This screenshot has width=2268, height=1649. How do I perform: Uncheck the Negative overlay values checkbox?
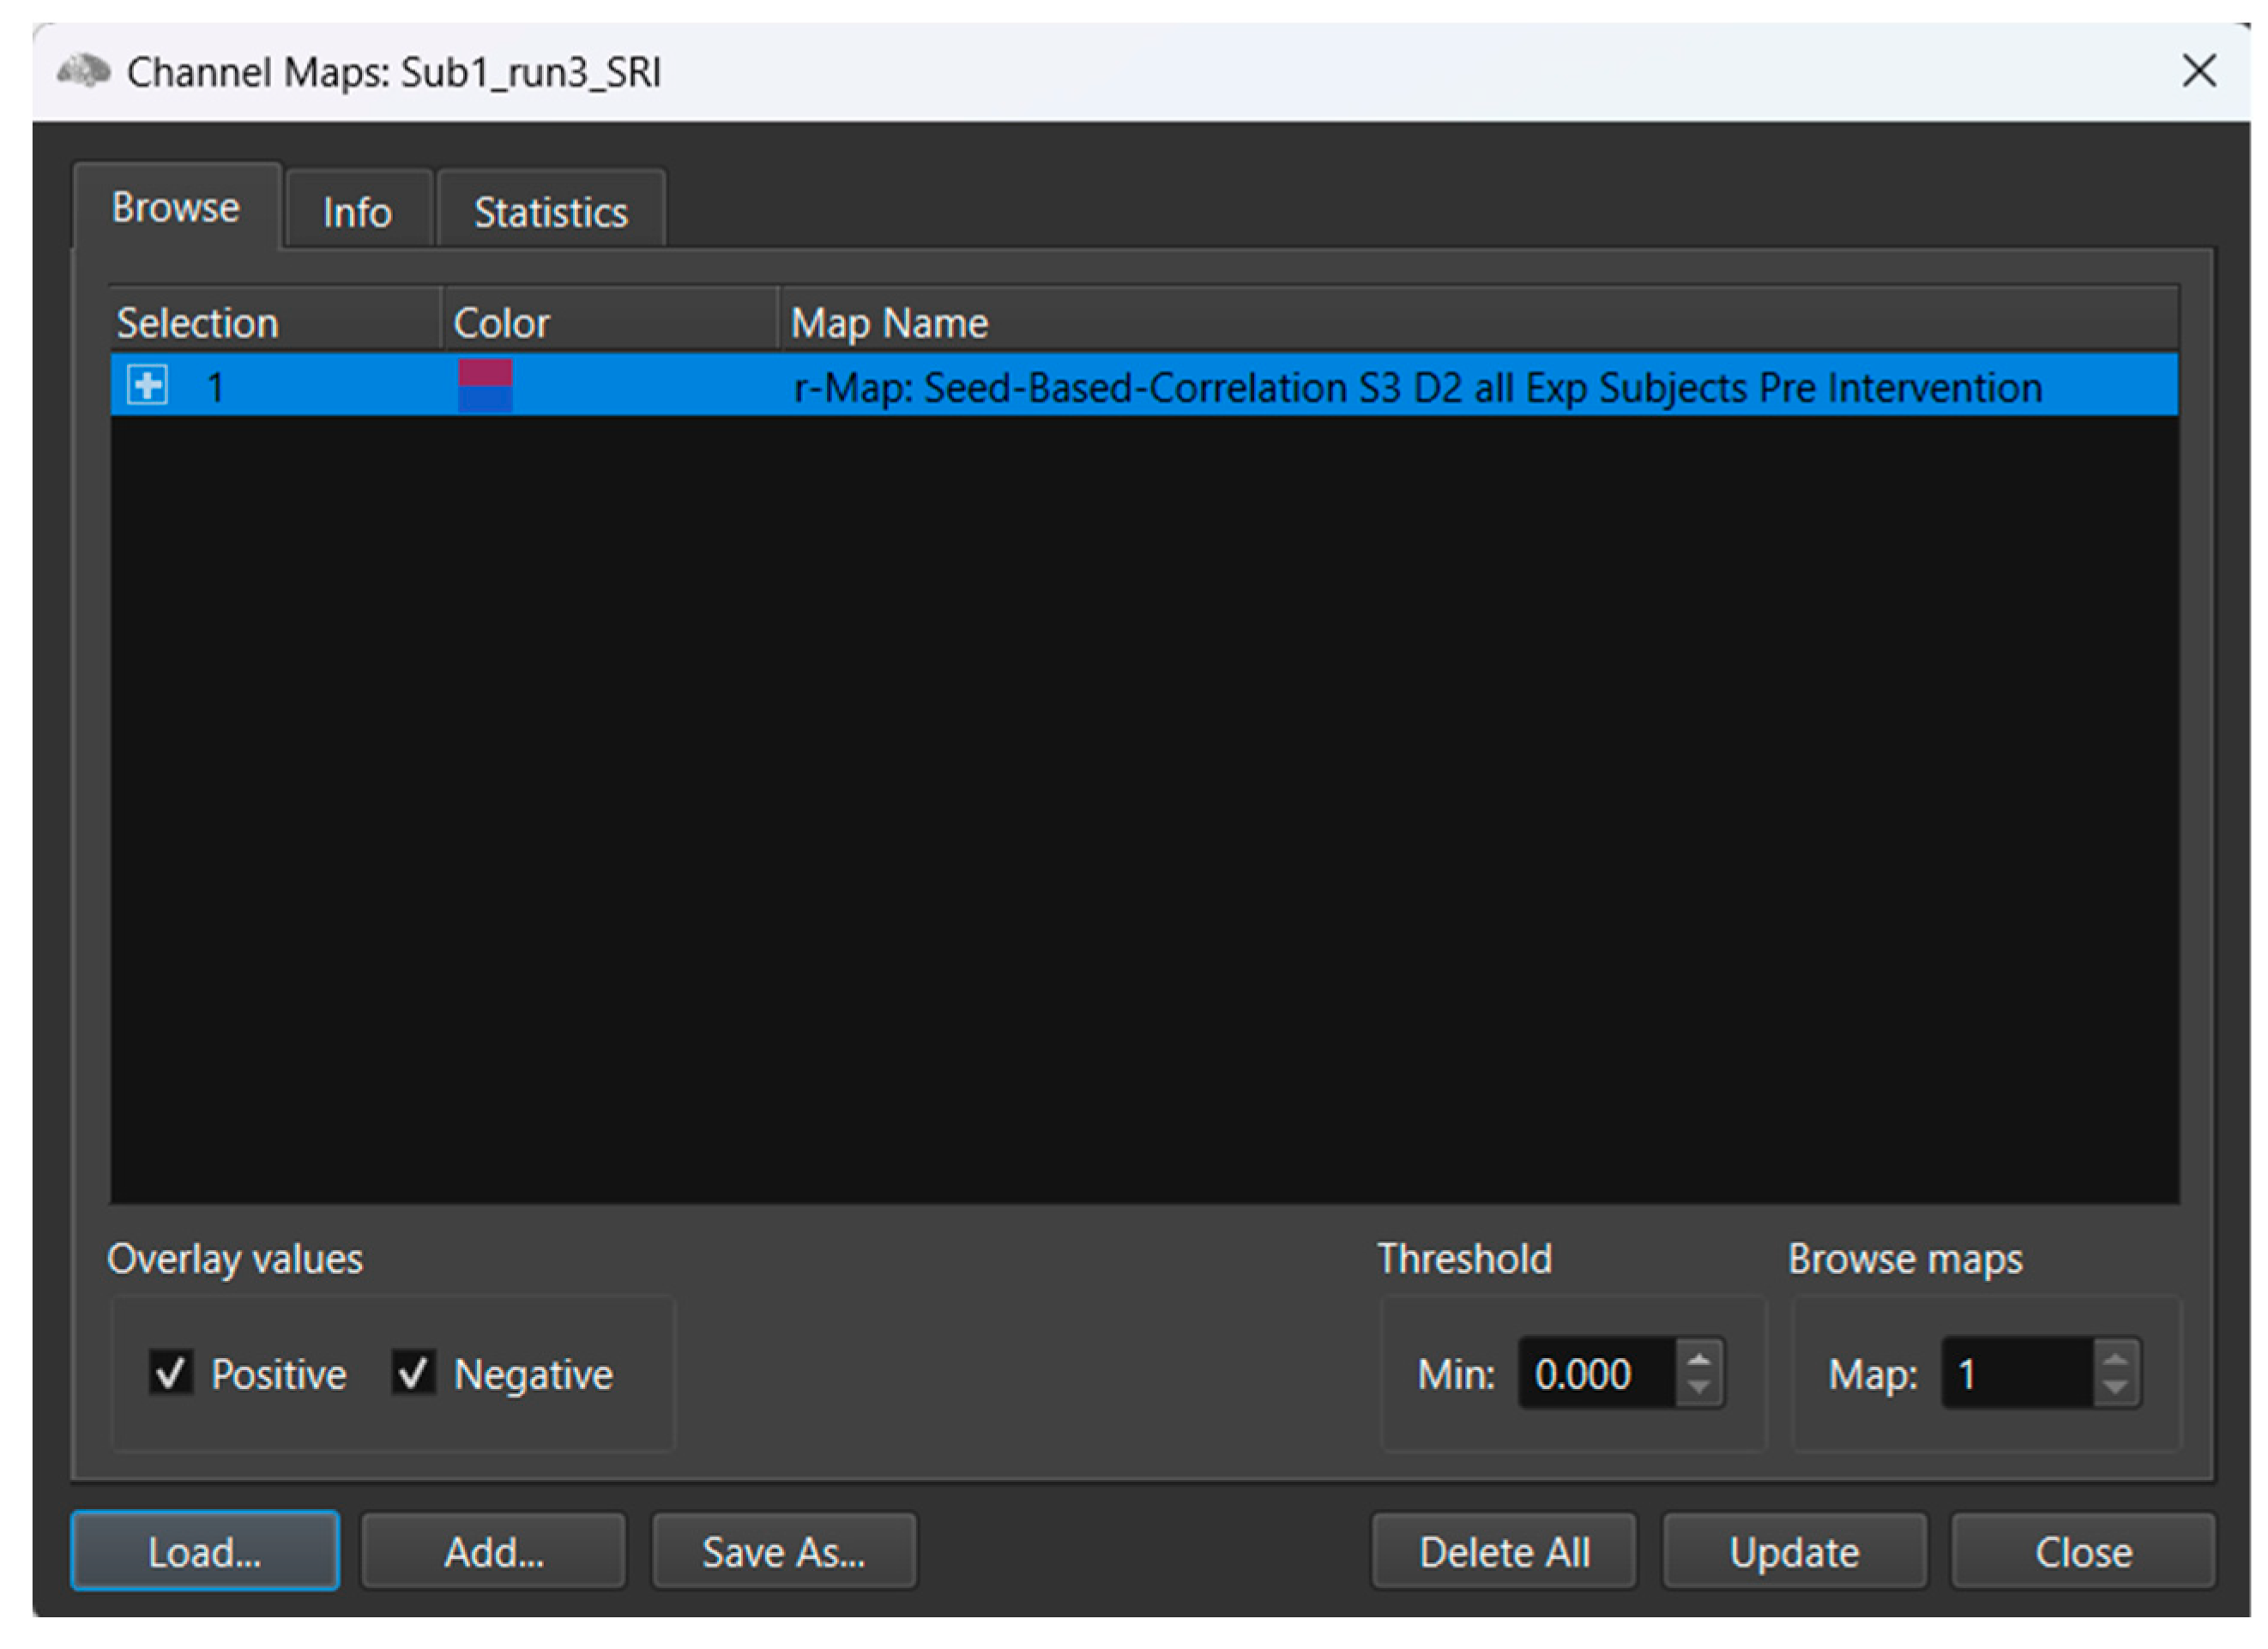tap(413, 1373)
